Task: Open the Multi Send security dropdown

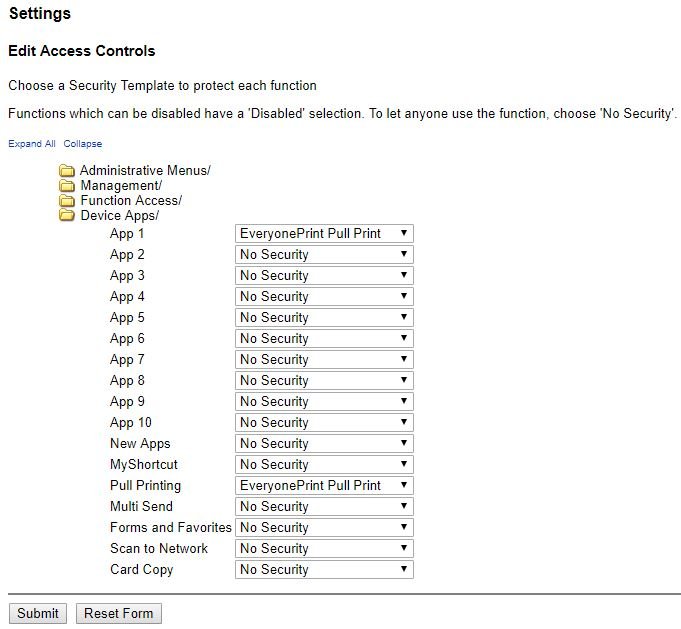Action: click(x=324, y=507)
